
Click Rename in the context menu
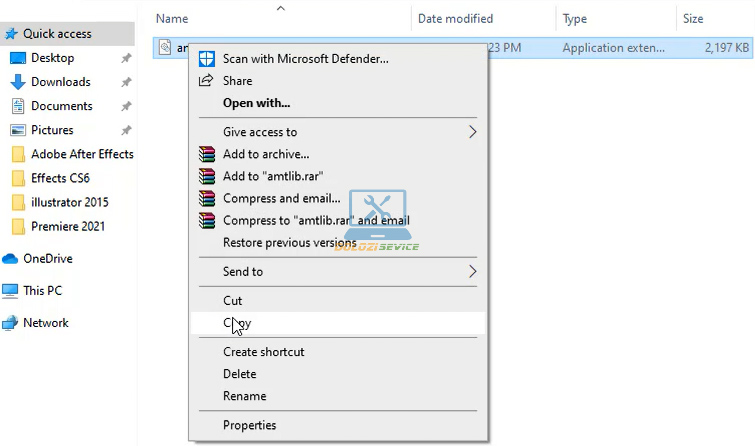point(244,396)
